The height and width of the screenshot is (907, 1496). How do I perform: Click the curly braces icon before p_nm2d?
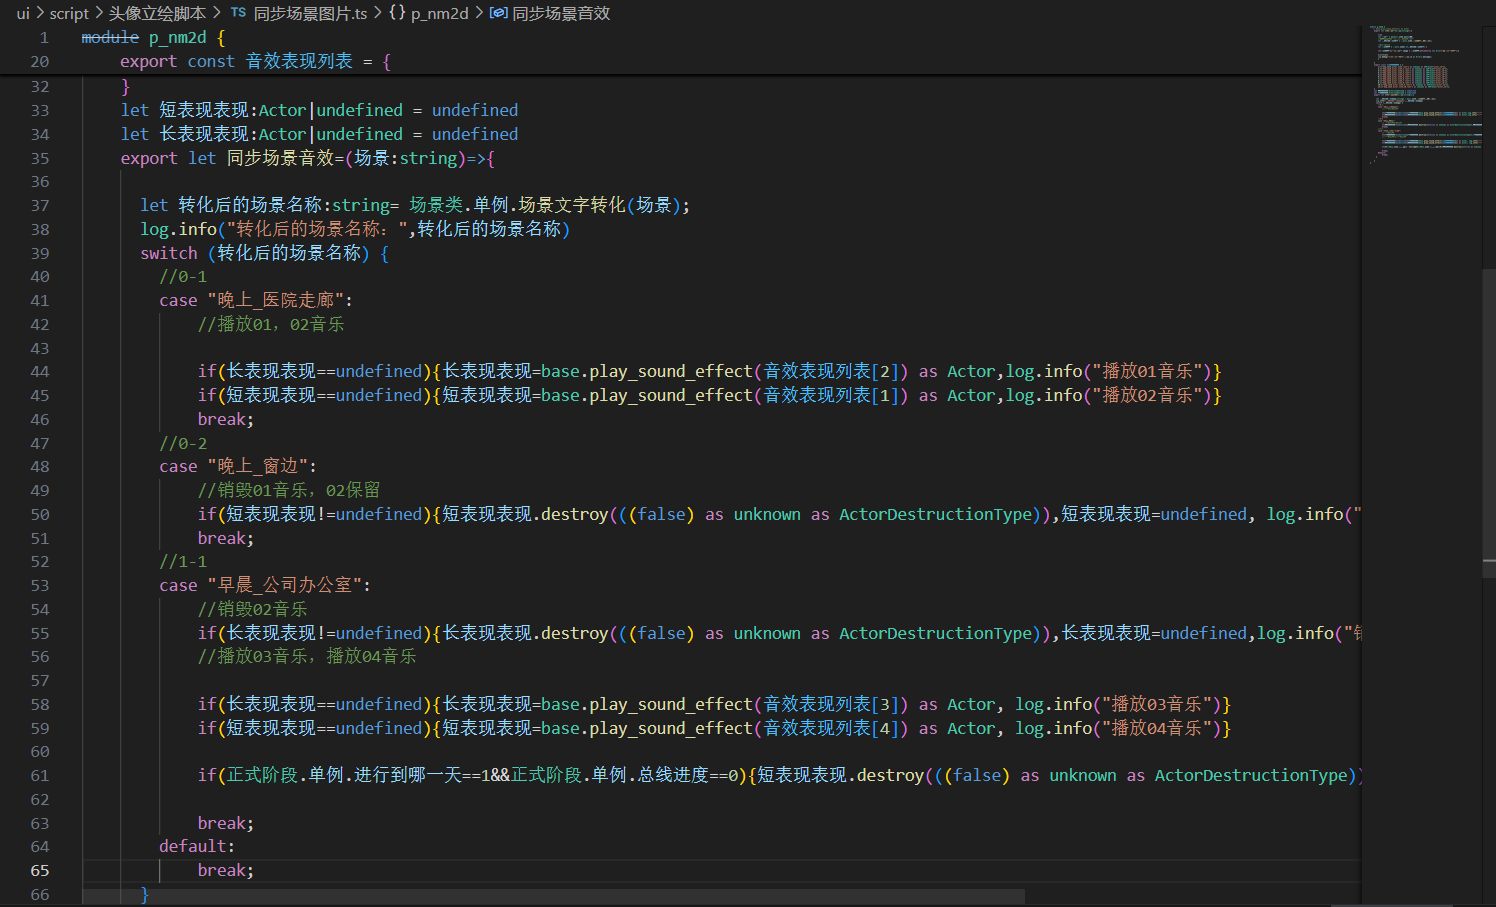397,13
